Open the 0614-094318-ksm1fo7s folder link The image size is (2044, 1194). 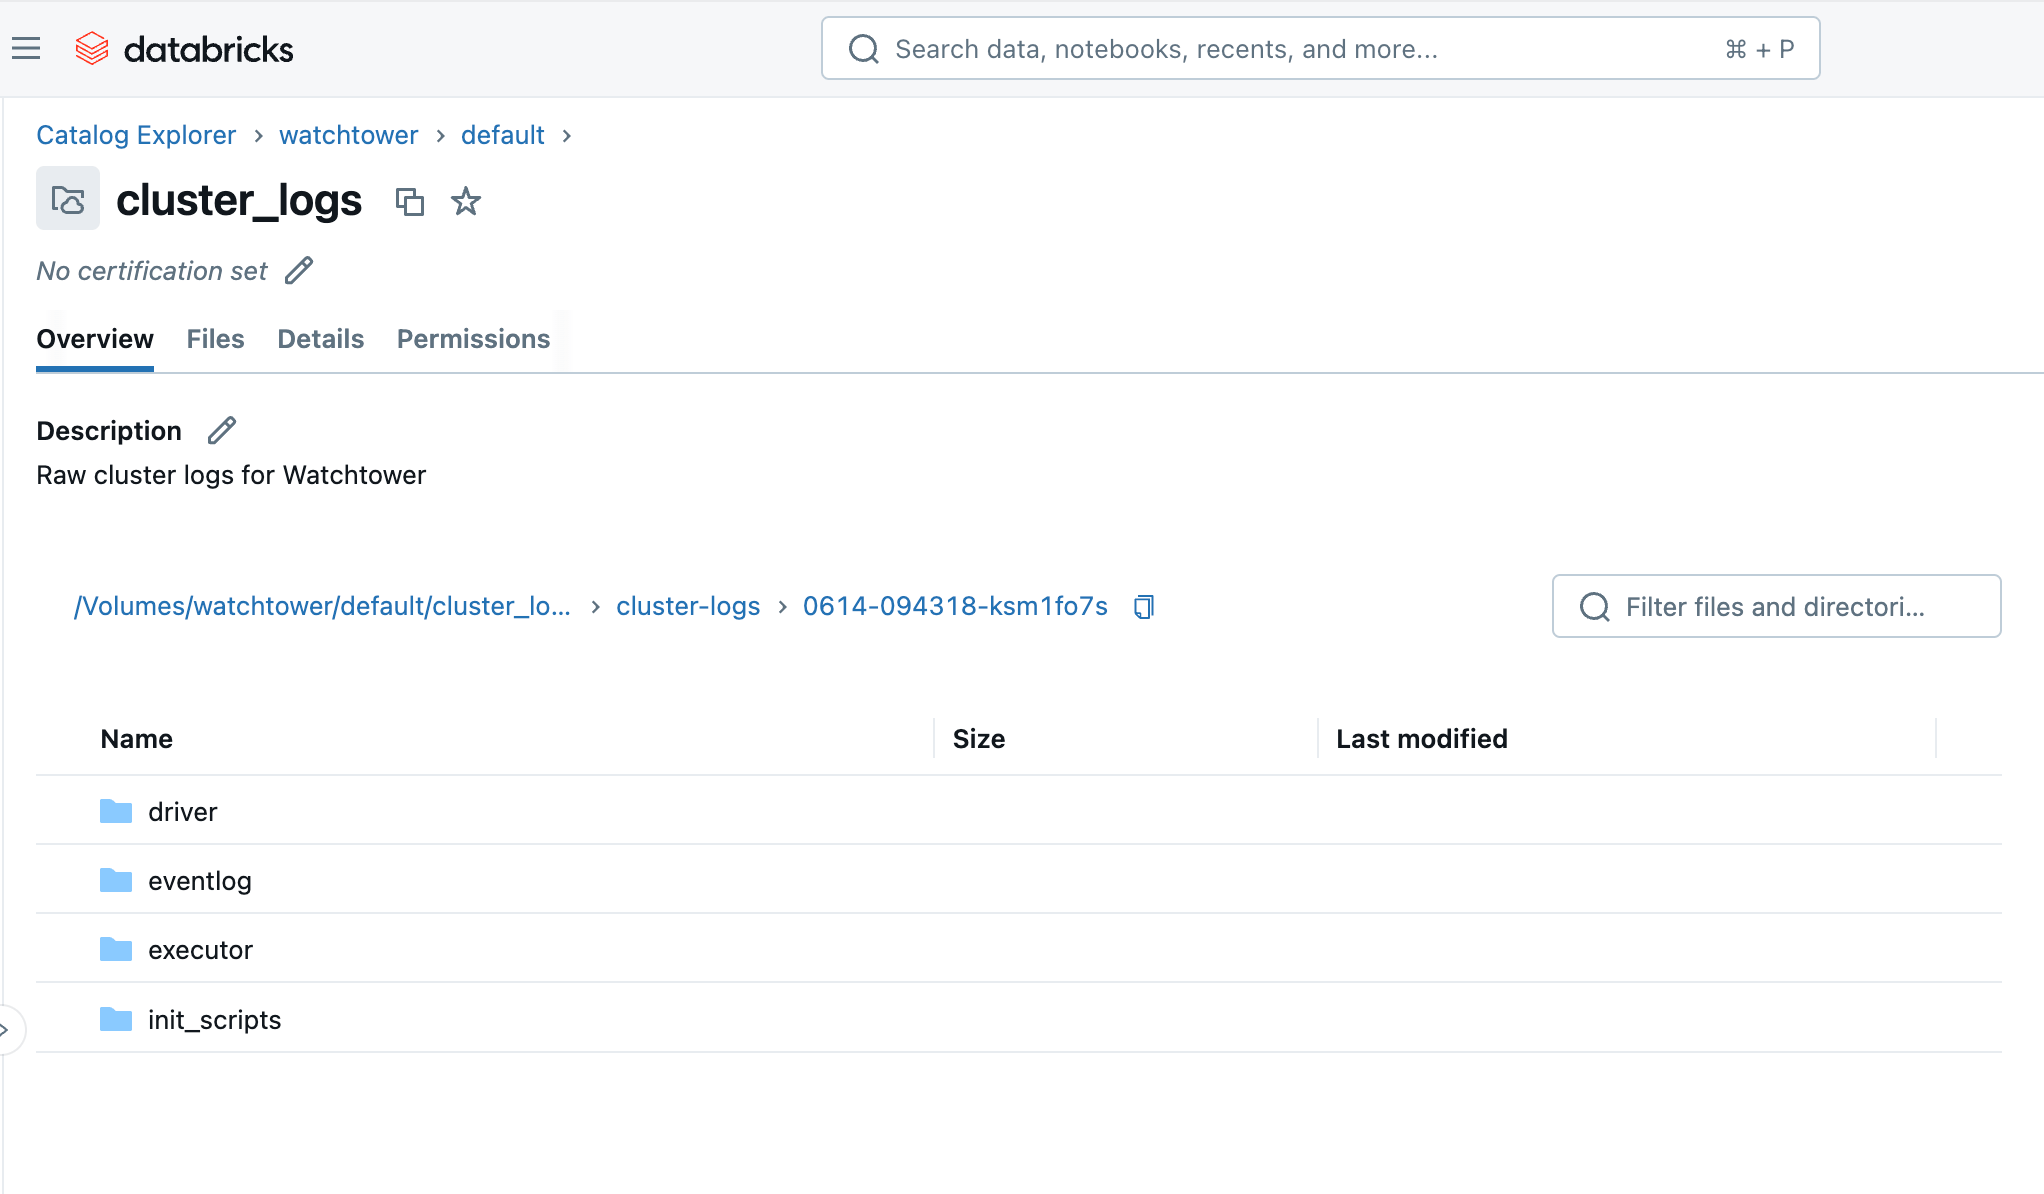pyautogui.click(x=955, y=606)
